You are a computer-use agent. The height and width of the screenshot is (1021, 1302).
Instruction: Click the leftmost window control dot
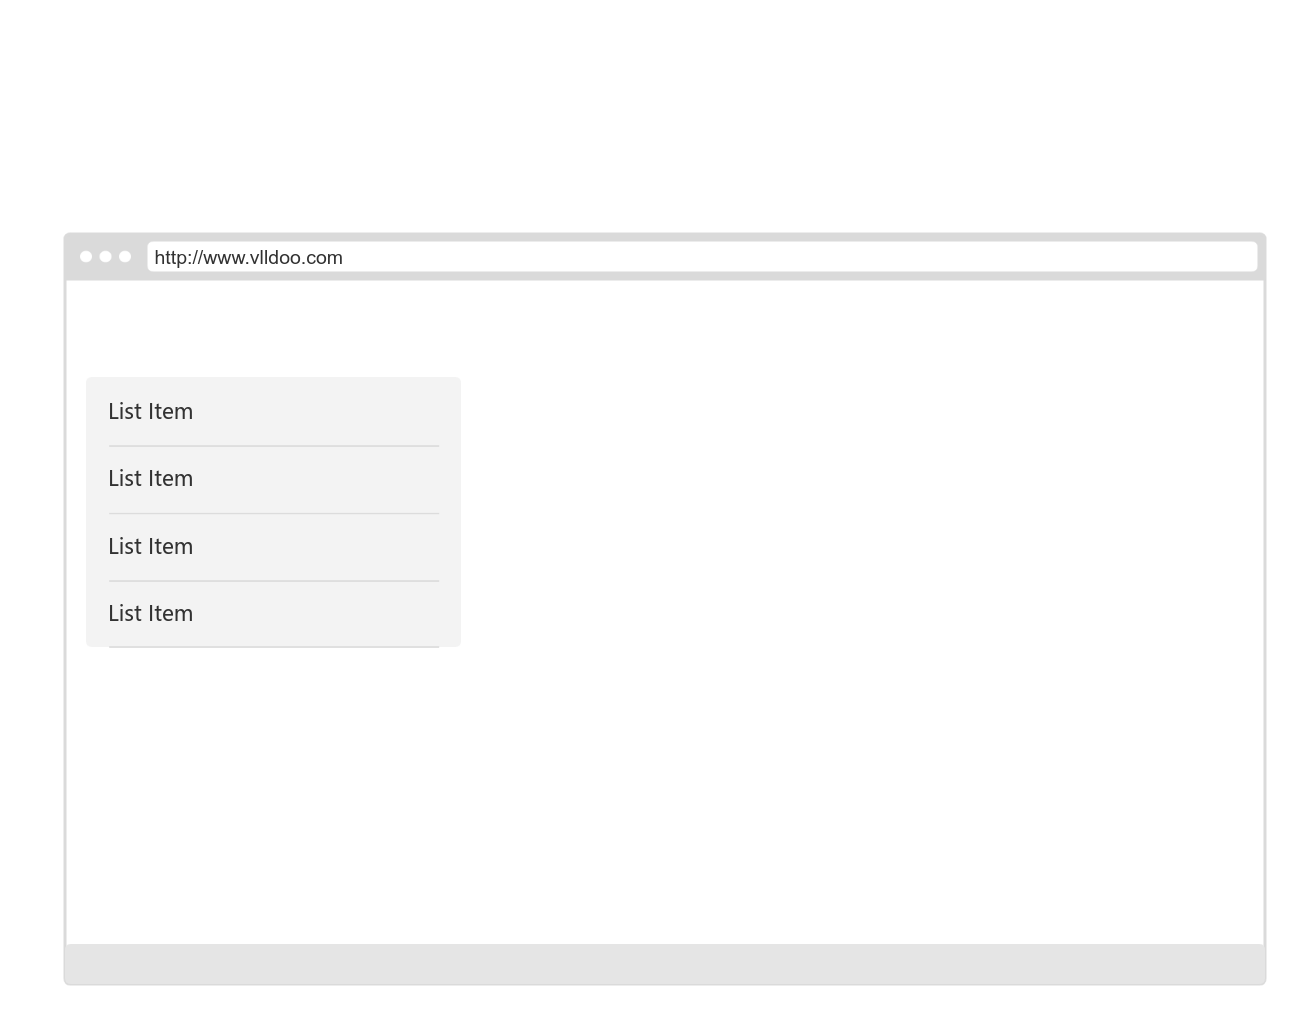pos(86,257)
